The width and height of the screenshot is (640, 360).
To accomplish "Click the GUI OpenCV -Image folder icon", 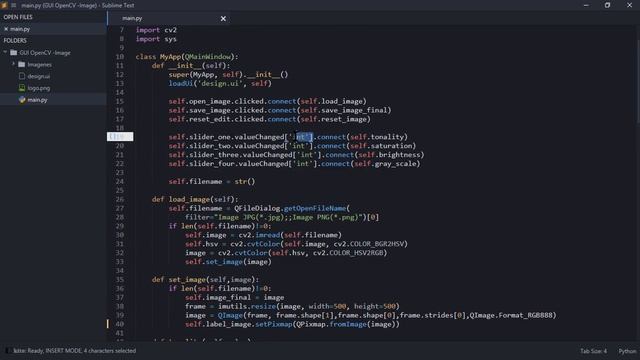I will coord(13,53).
